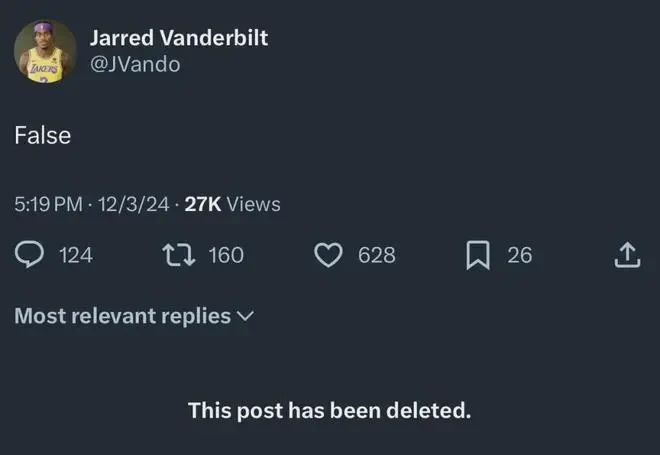This screenshot has height=455, width=660.
Task: Click the 5:19 PM timestamp
Action: pos(48,205)
